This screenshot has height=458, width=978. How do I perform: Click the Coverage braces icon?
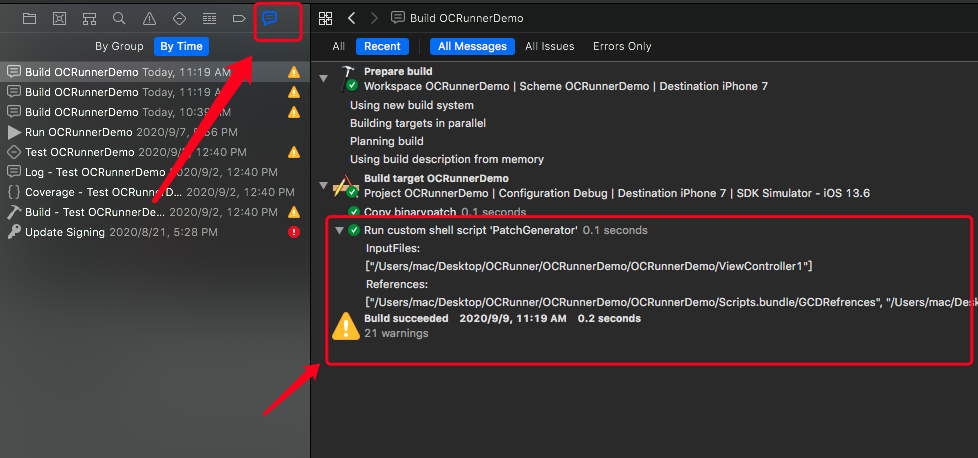click(x=14, y=192)
